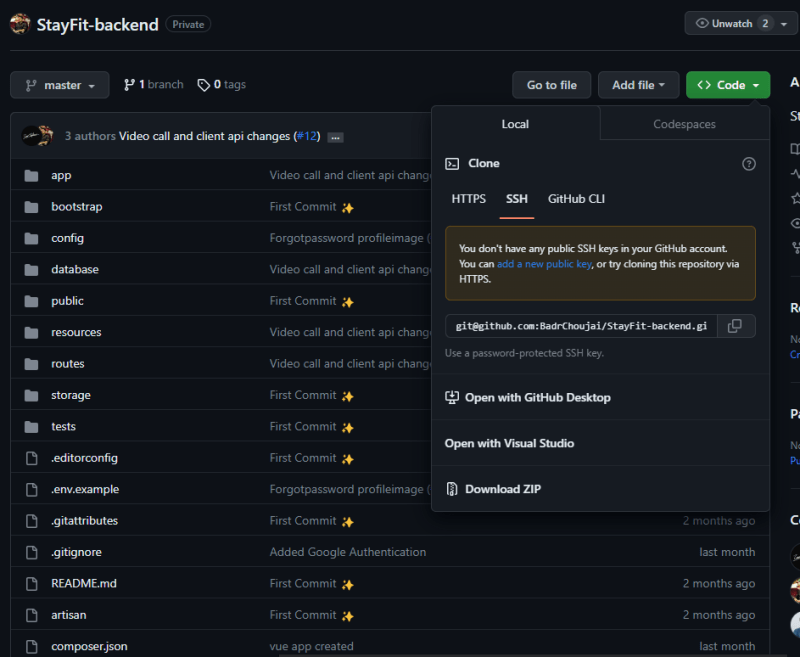The height and width of the screenshot is (657, 800).
Task: Open the README.md file name
Action: point(84,584)
